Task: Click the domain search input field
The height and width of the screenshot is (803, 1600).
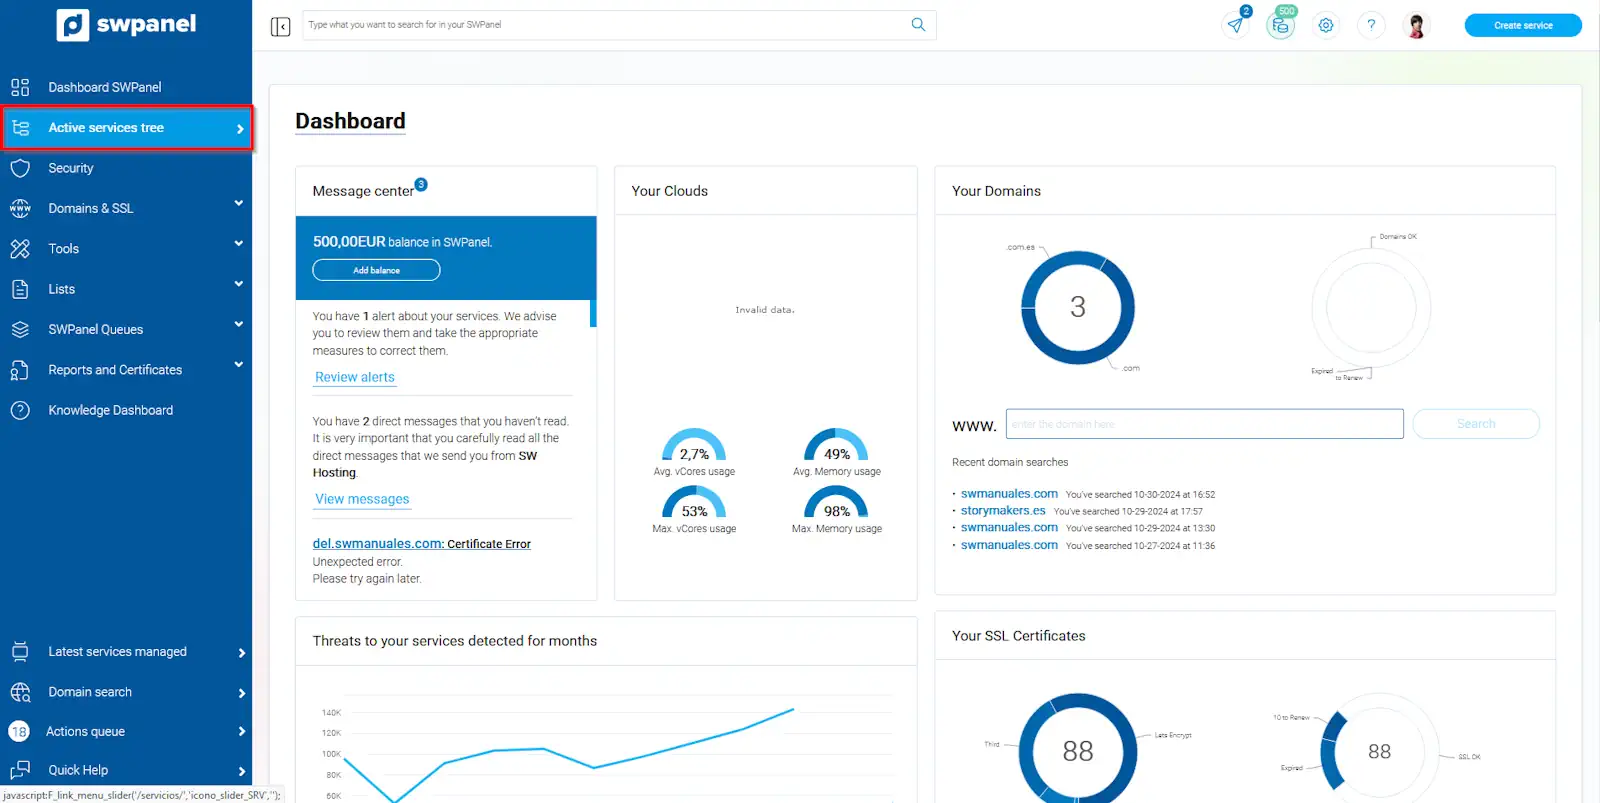Action: [1204, 424]
